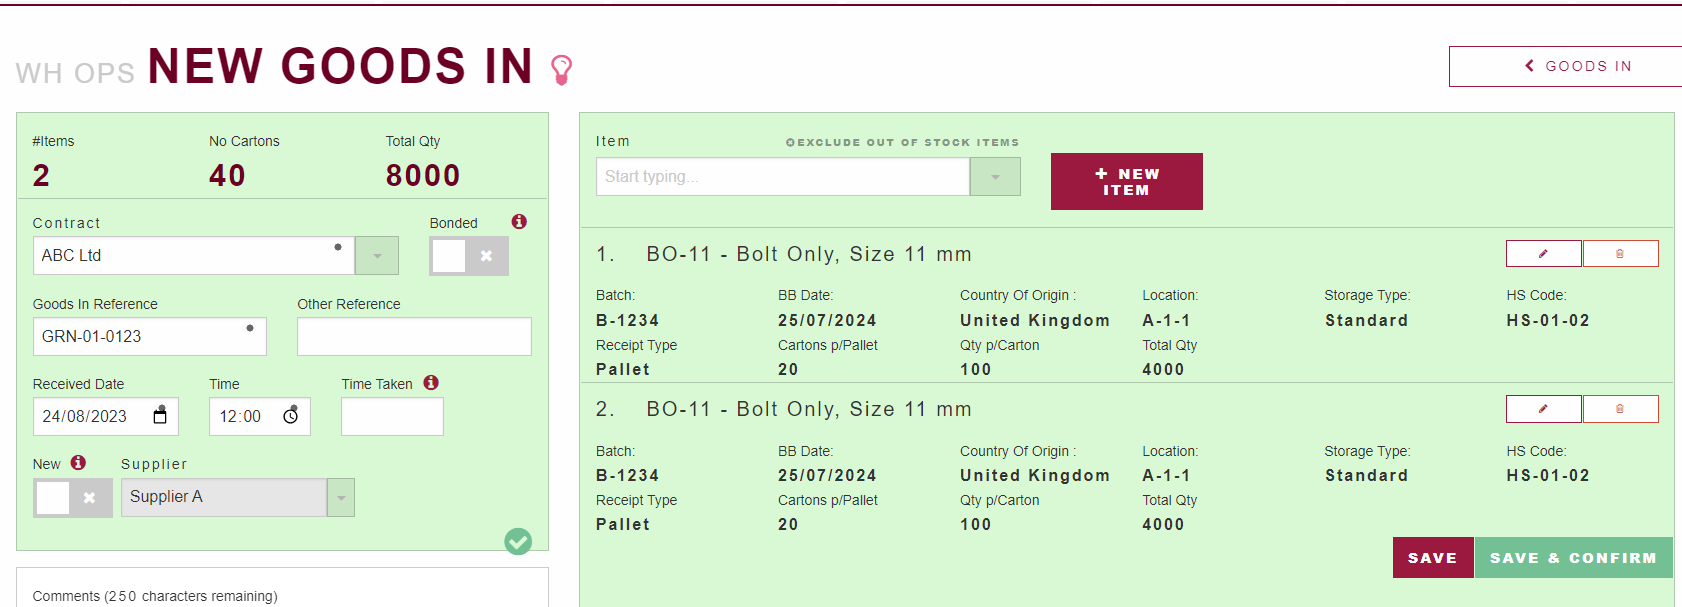Click the clock icon in the Time field

click(x=291, y=416)
